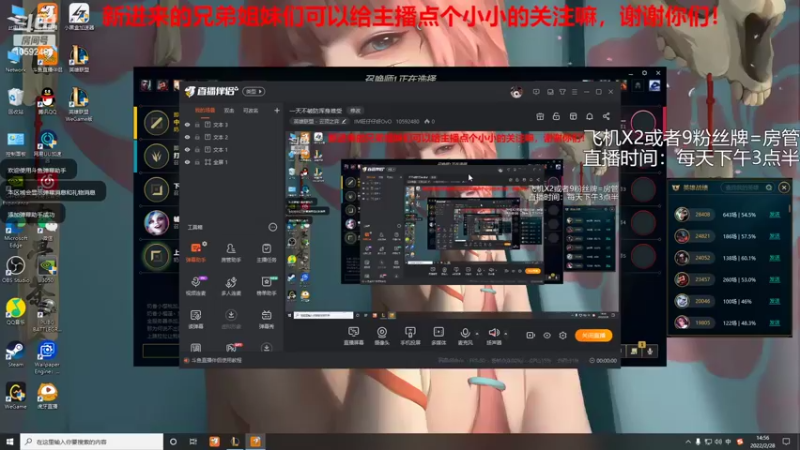Open QQ音乐 desktop shortcut

tap(15, 311)
